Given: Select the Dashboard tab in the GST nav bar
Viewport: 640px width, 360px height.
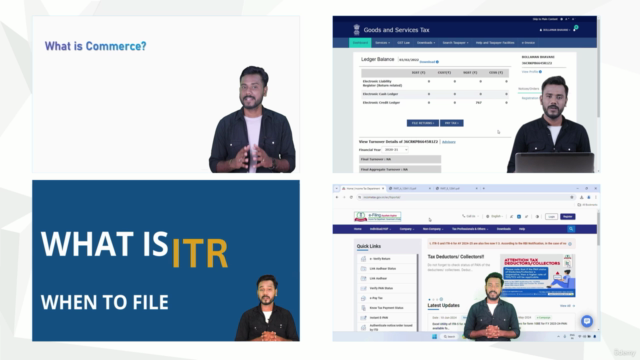Looking at the screenshot, I should coord(360,42).
